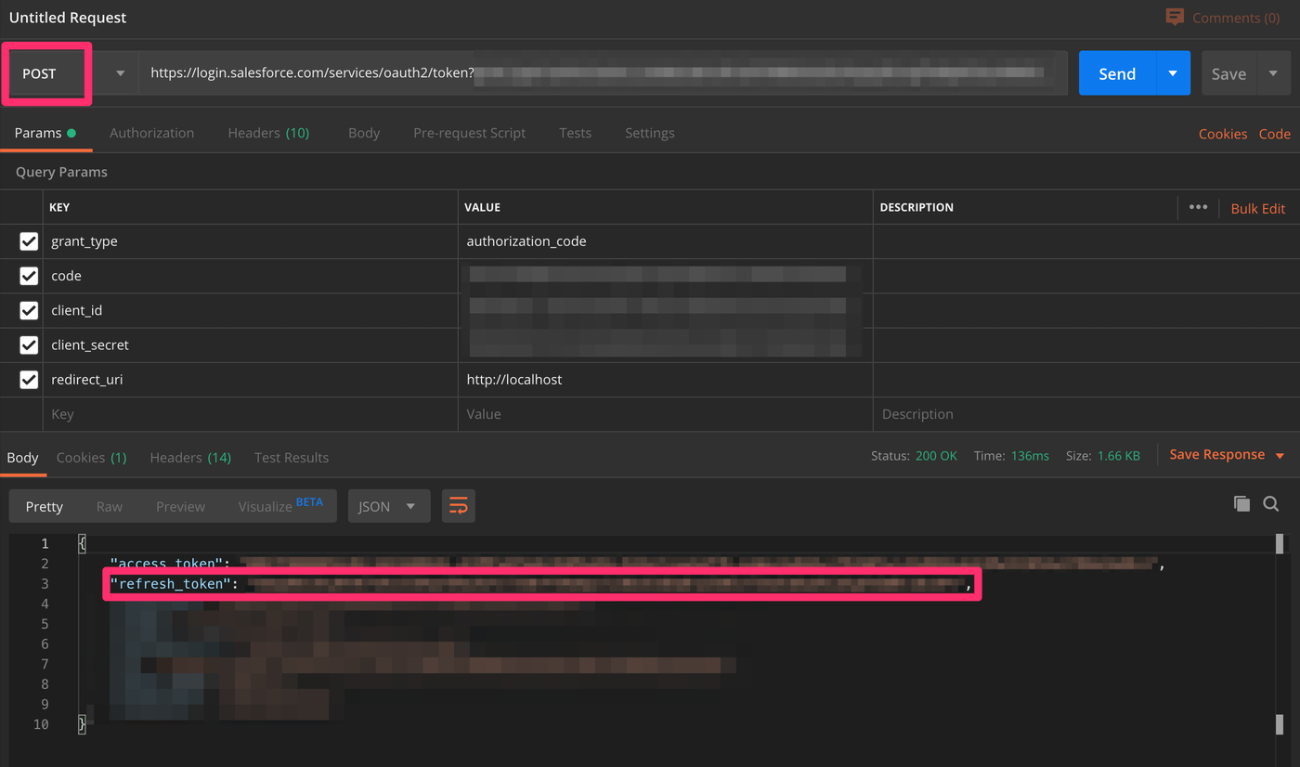
Task: Uncheck the grant_type parameter checkbox
Action: tap(29, 241)
